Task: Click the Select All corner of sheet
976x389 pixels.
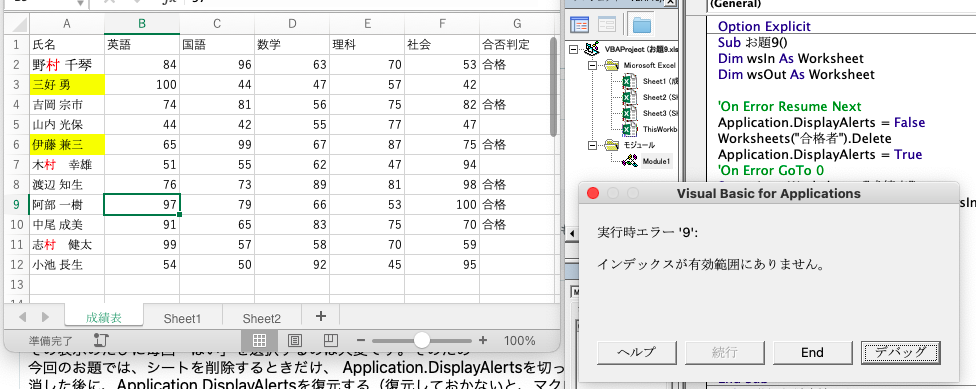Action: click(x=16, y=24)
